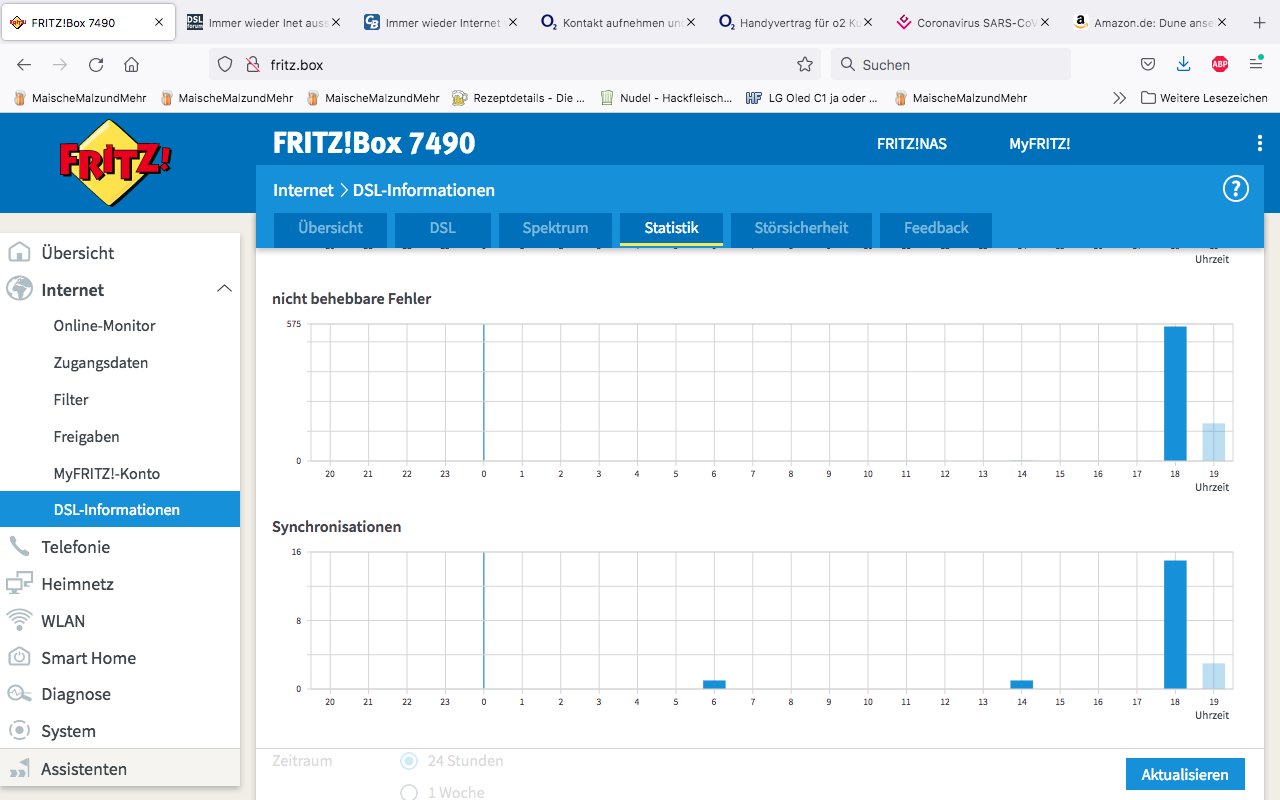The image size is (1280, 800).
Task: Select the Statistik tab
Action: tap(671, 228)
